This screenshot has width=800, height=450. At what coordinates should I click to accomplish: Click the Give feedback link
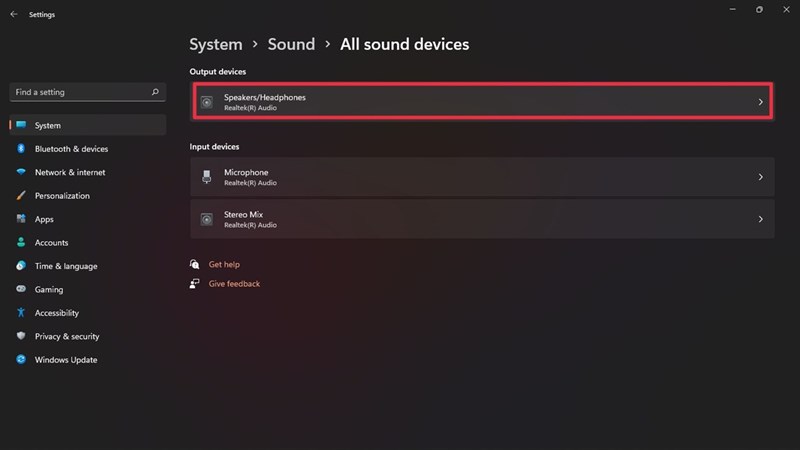pyautogui.click(x=234, y=284)
